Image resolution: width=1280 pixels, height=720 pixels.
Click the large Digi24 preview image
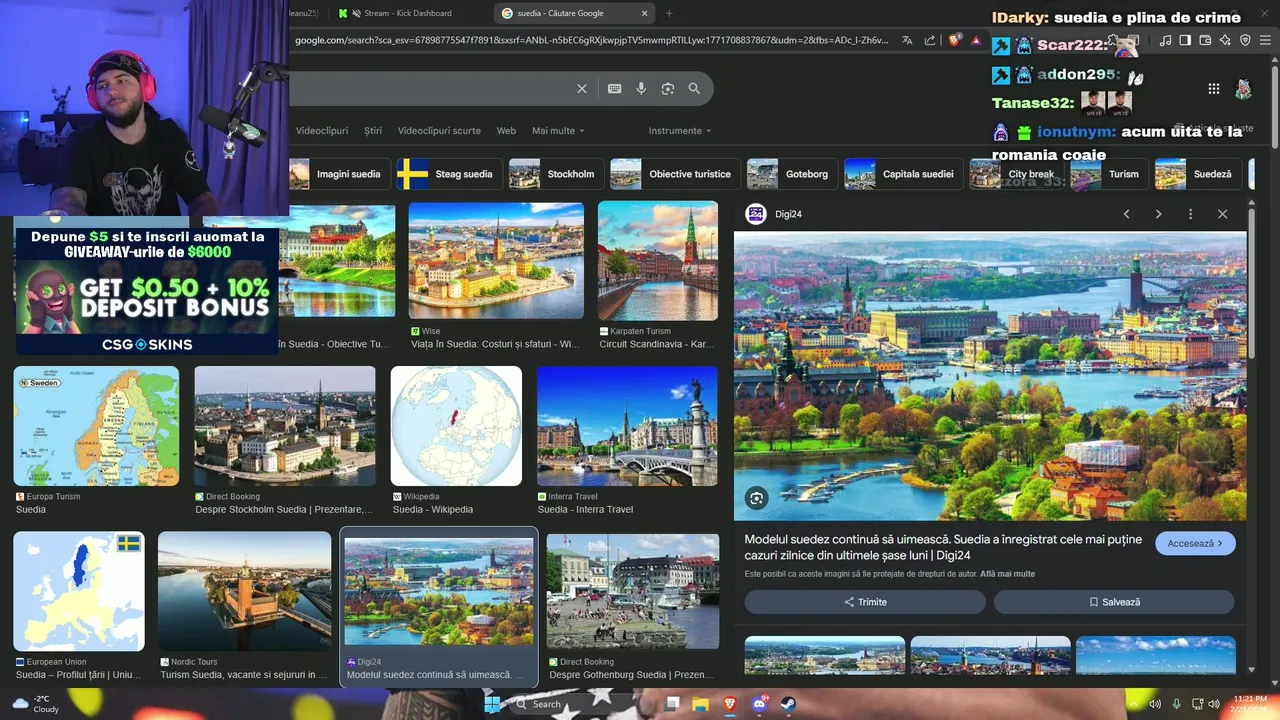(990, 376)
